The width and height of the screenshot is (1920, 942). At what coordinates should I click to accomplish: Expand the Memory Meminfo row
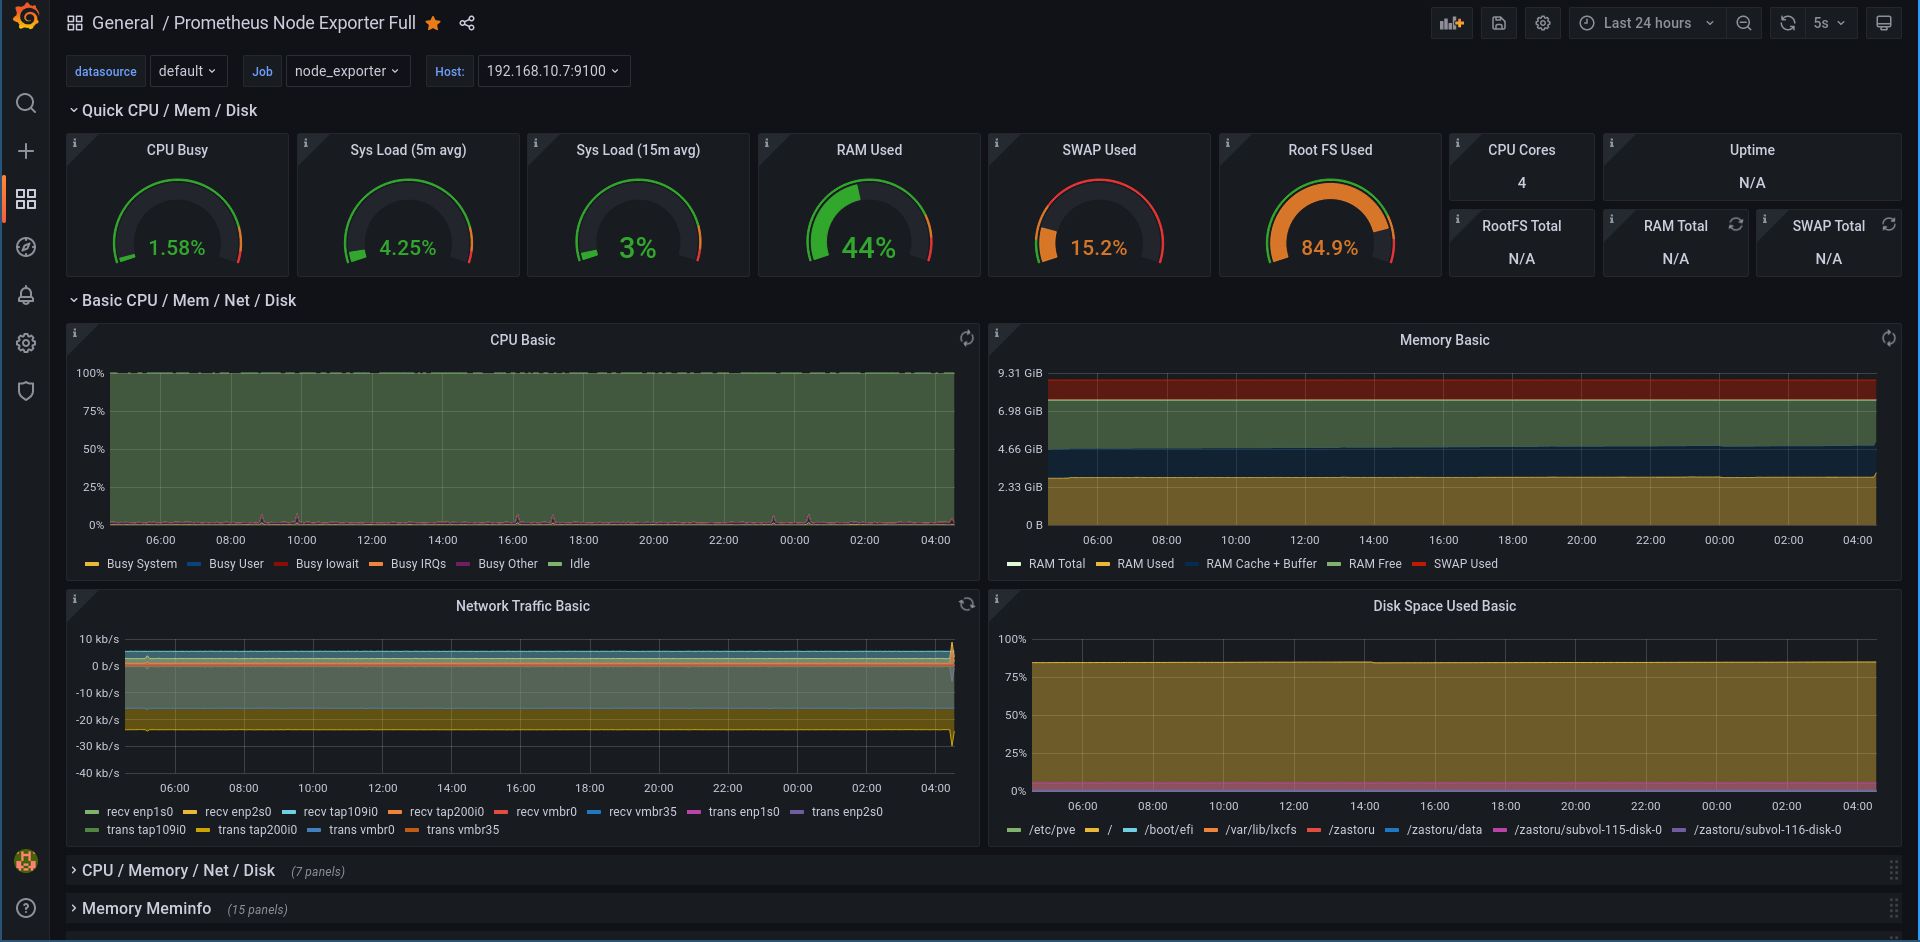[146, 908]
